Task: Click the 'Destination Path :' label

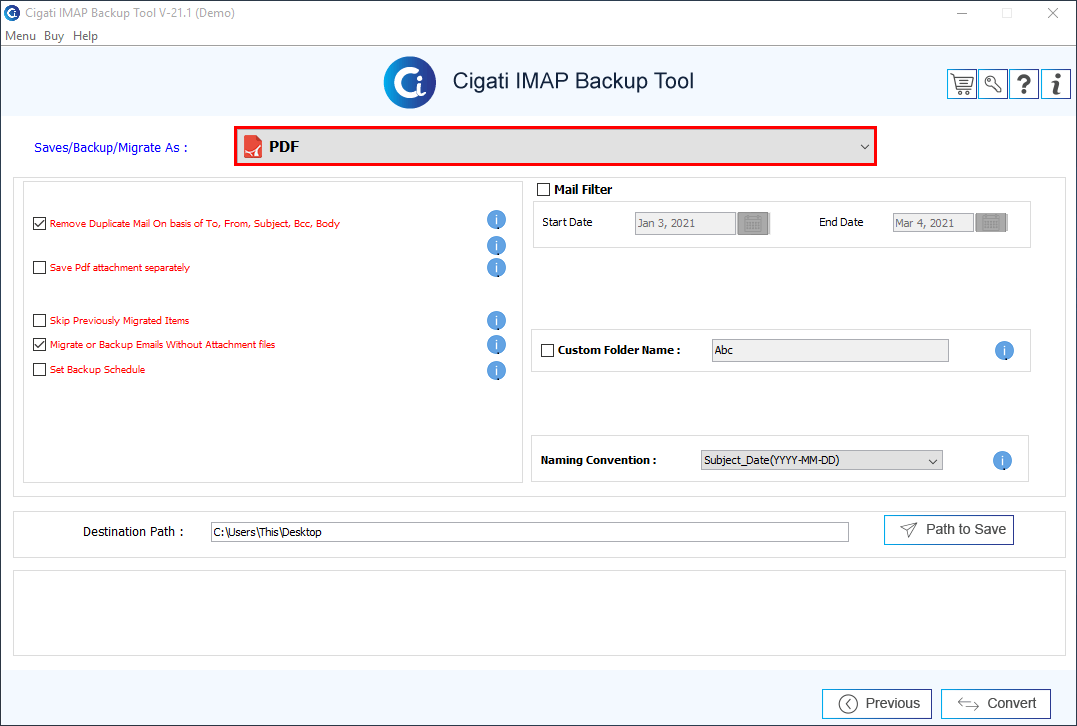Action: (133, 532)
